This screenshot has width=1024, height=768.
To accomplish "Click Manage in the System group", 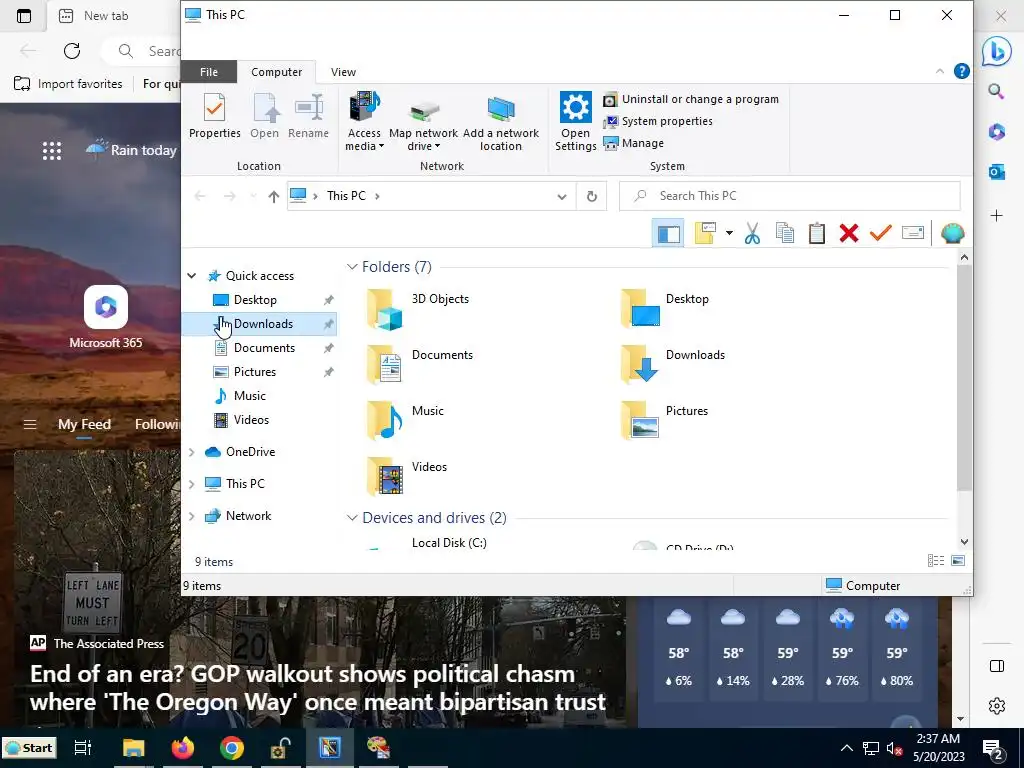I will 633,143.
